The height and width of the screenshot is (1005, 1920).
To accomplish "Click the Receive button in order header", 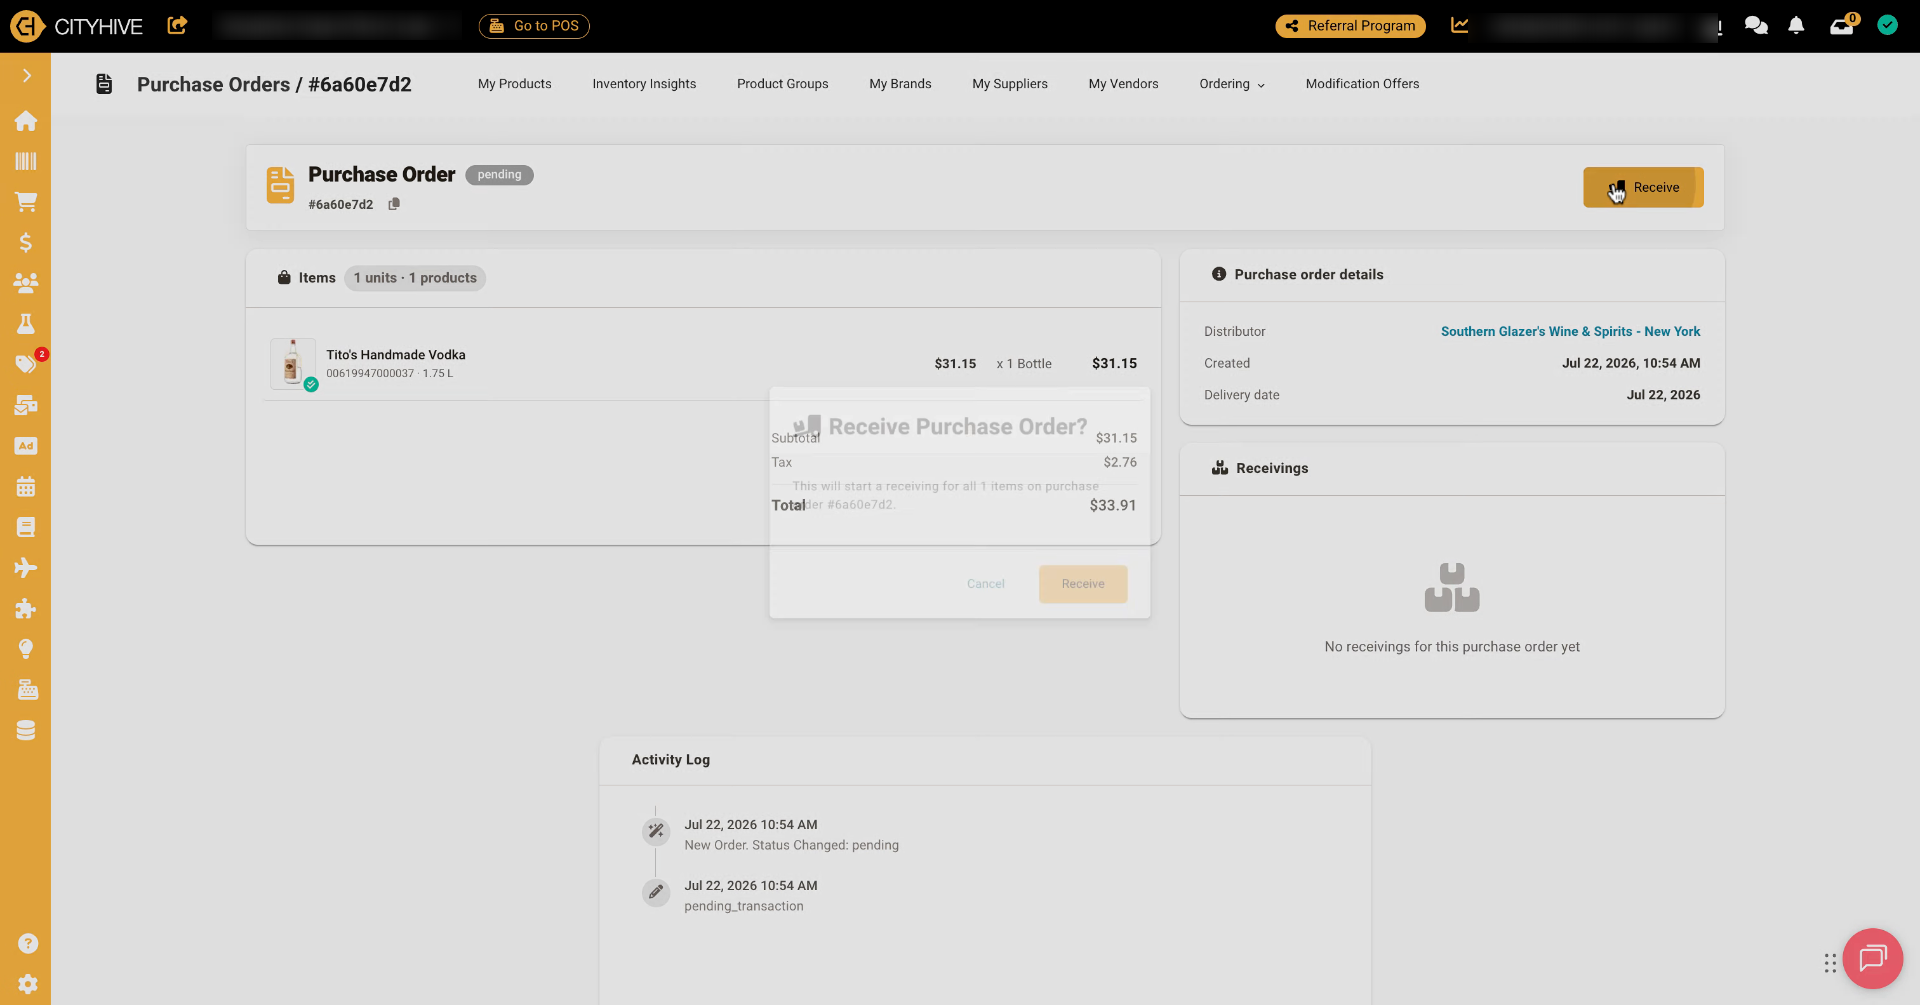I will [x=1643, y=188].
